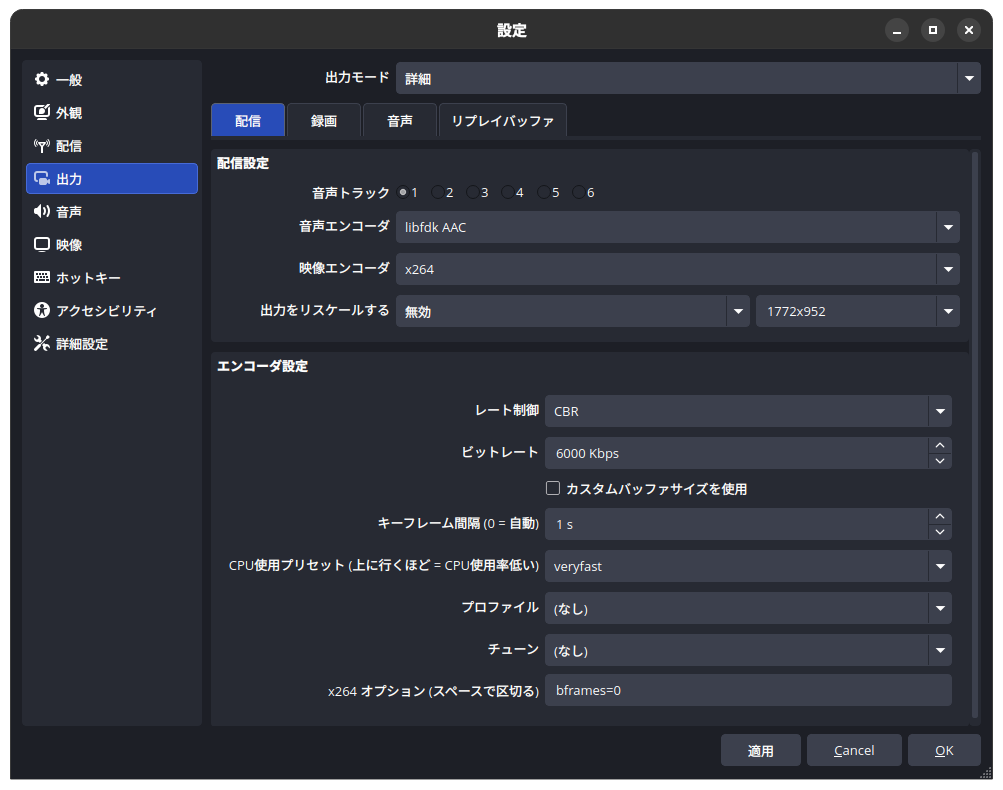
Task: Select audio track 2 radio button
Action: point(438,192)
